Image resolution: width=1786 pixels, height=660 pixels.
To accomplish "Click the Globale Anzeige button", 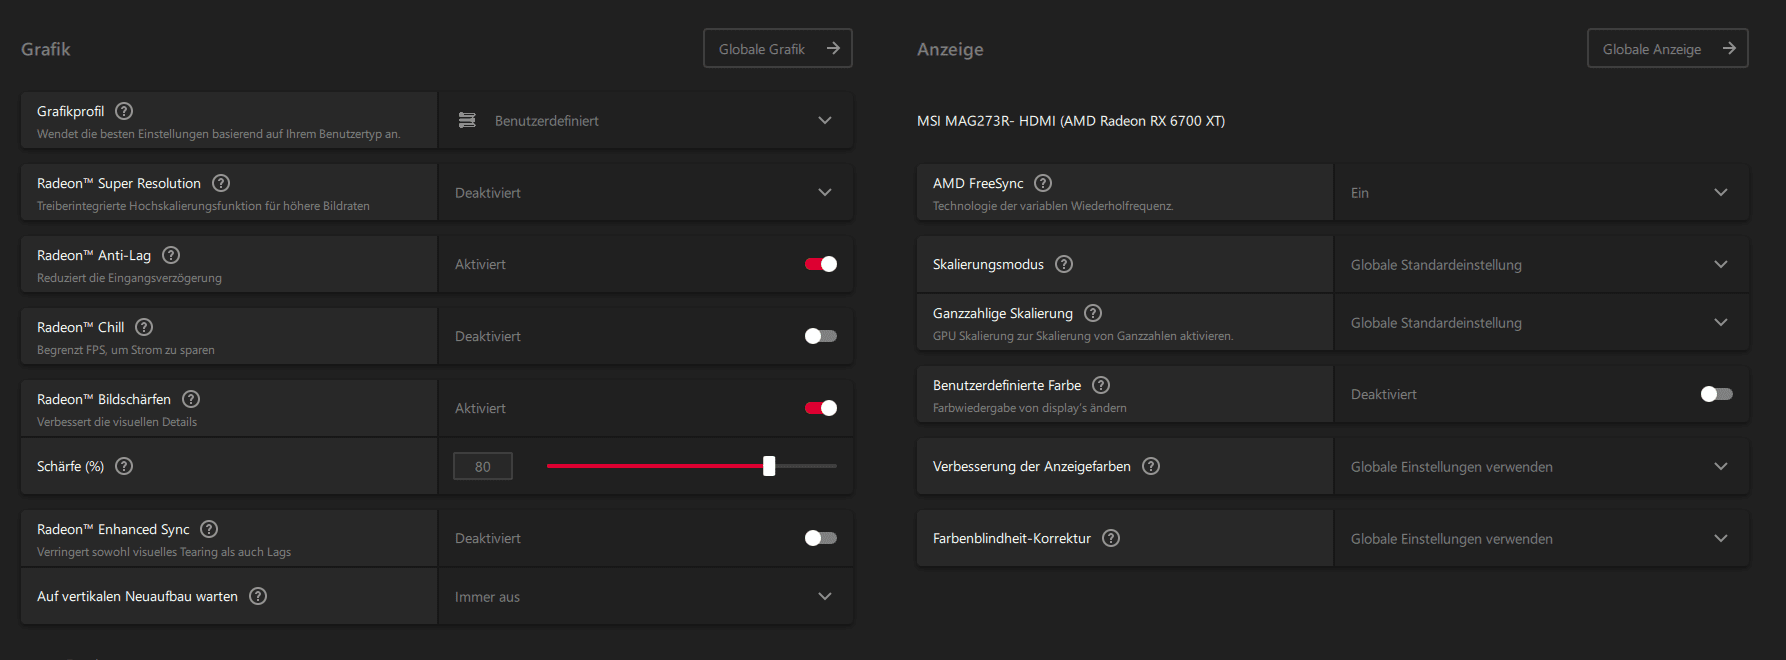I will point(1667,48).
